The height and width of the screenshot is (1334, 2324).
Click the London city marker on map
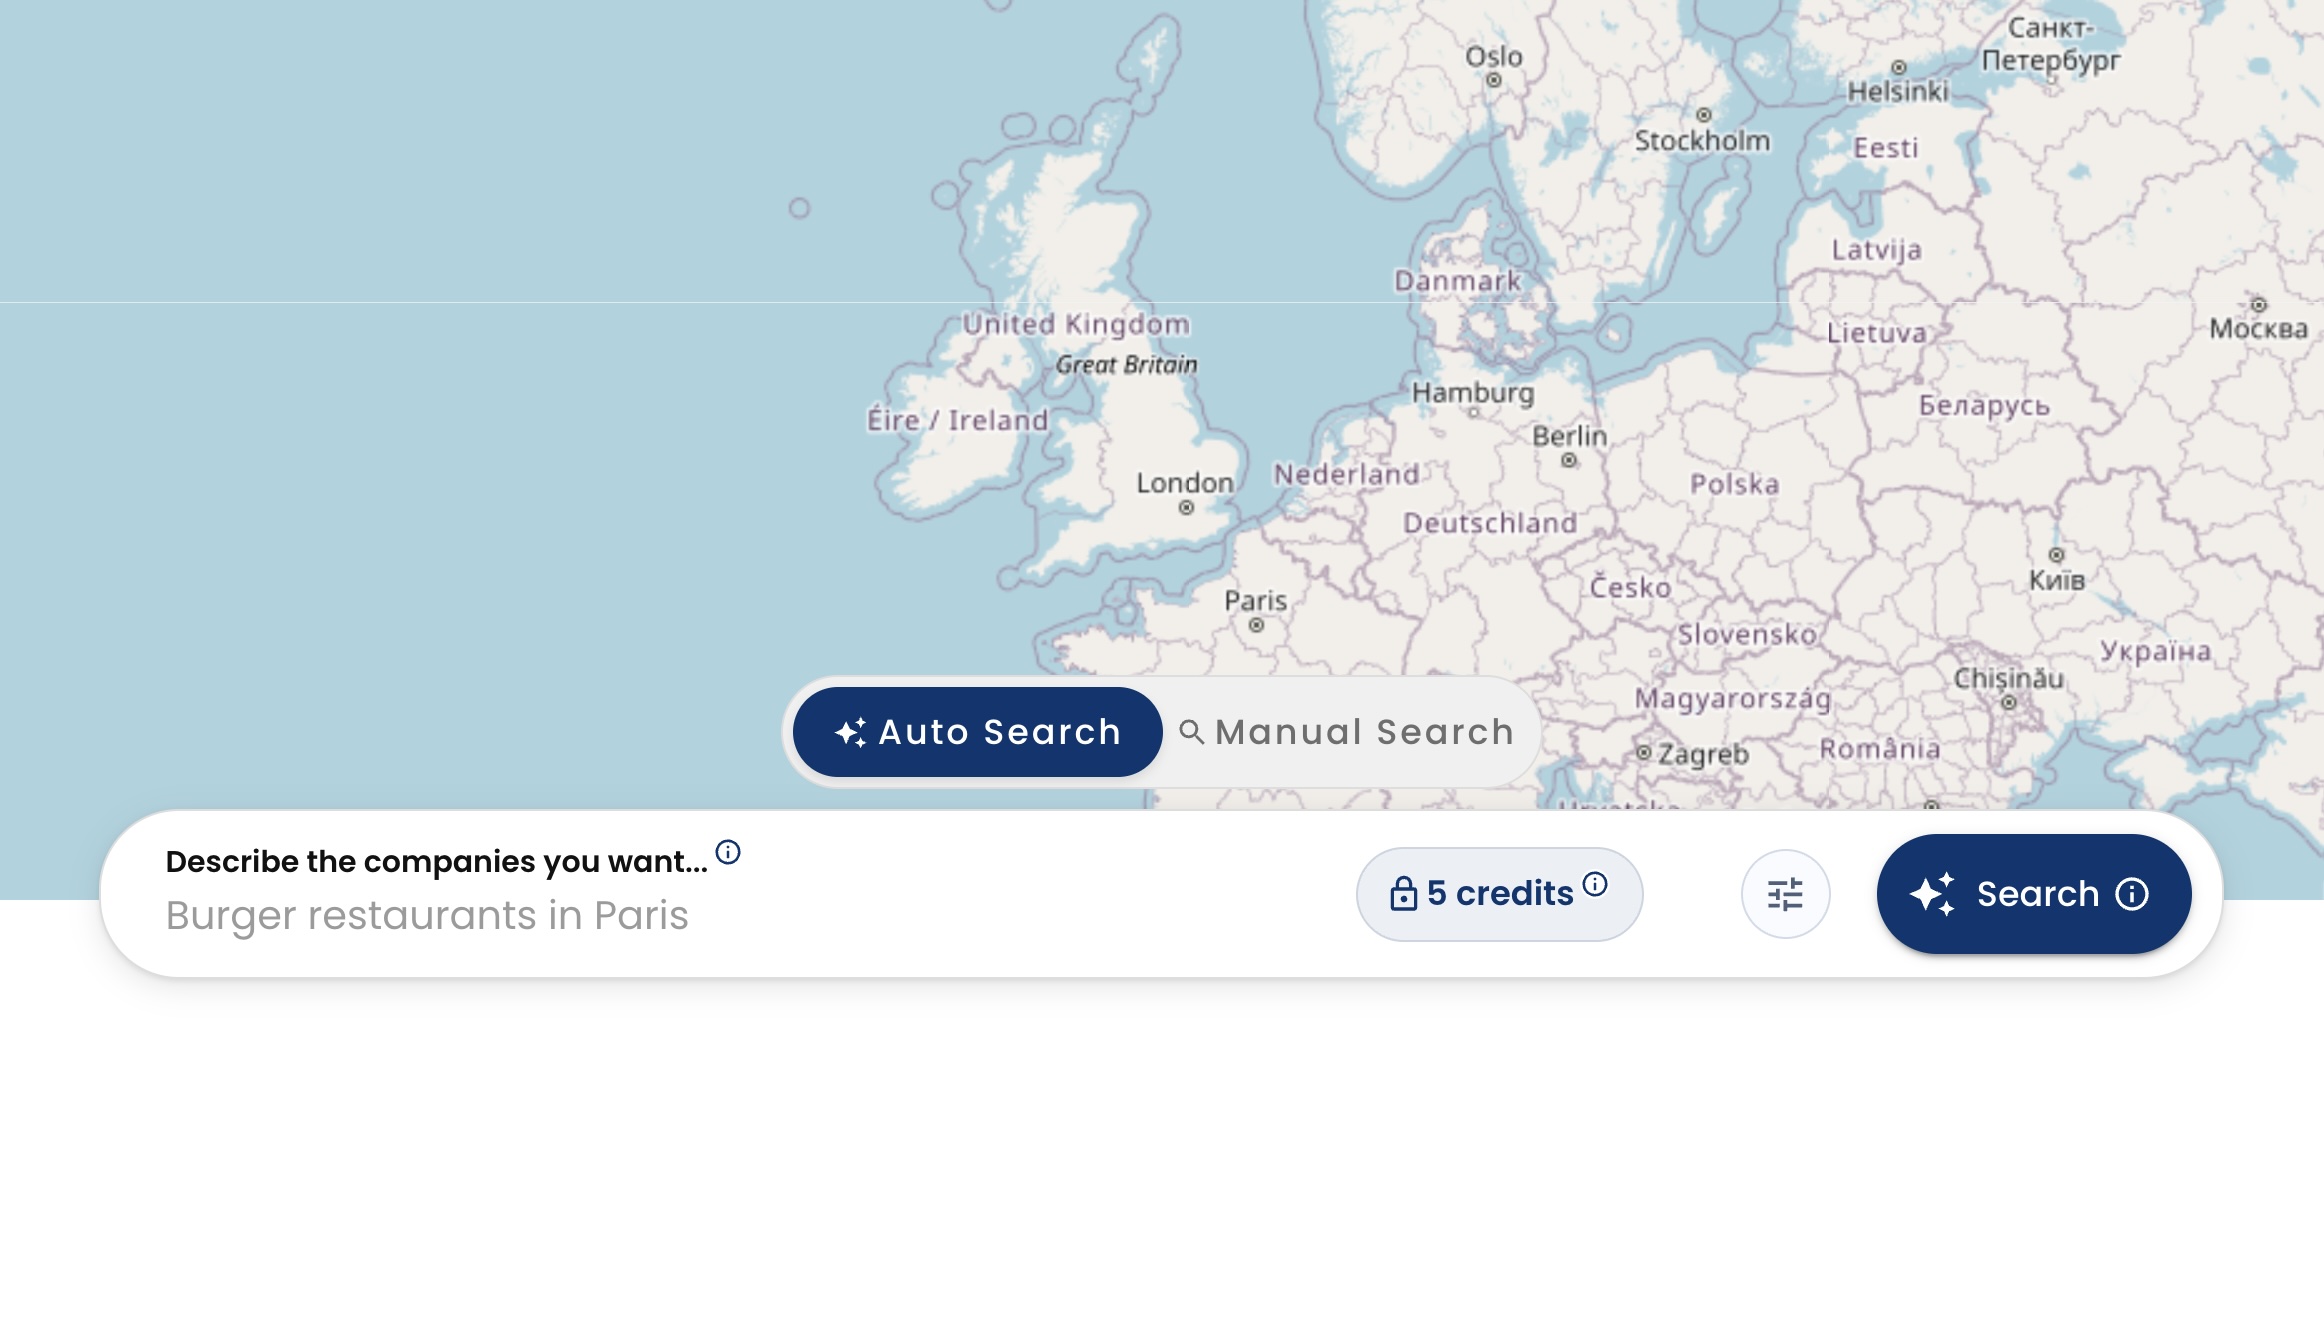(x=1186, y=508)
